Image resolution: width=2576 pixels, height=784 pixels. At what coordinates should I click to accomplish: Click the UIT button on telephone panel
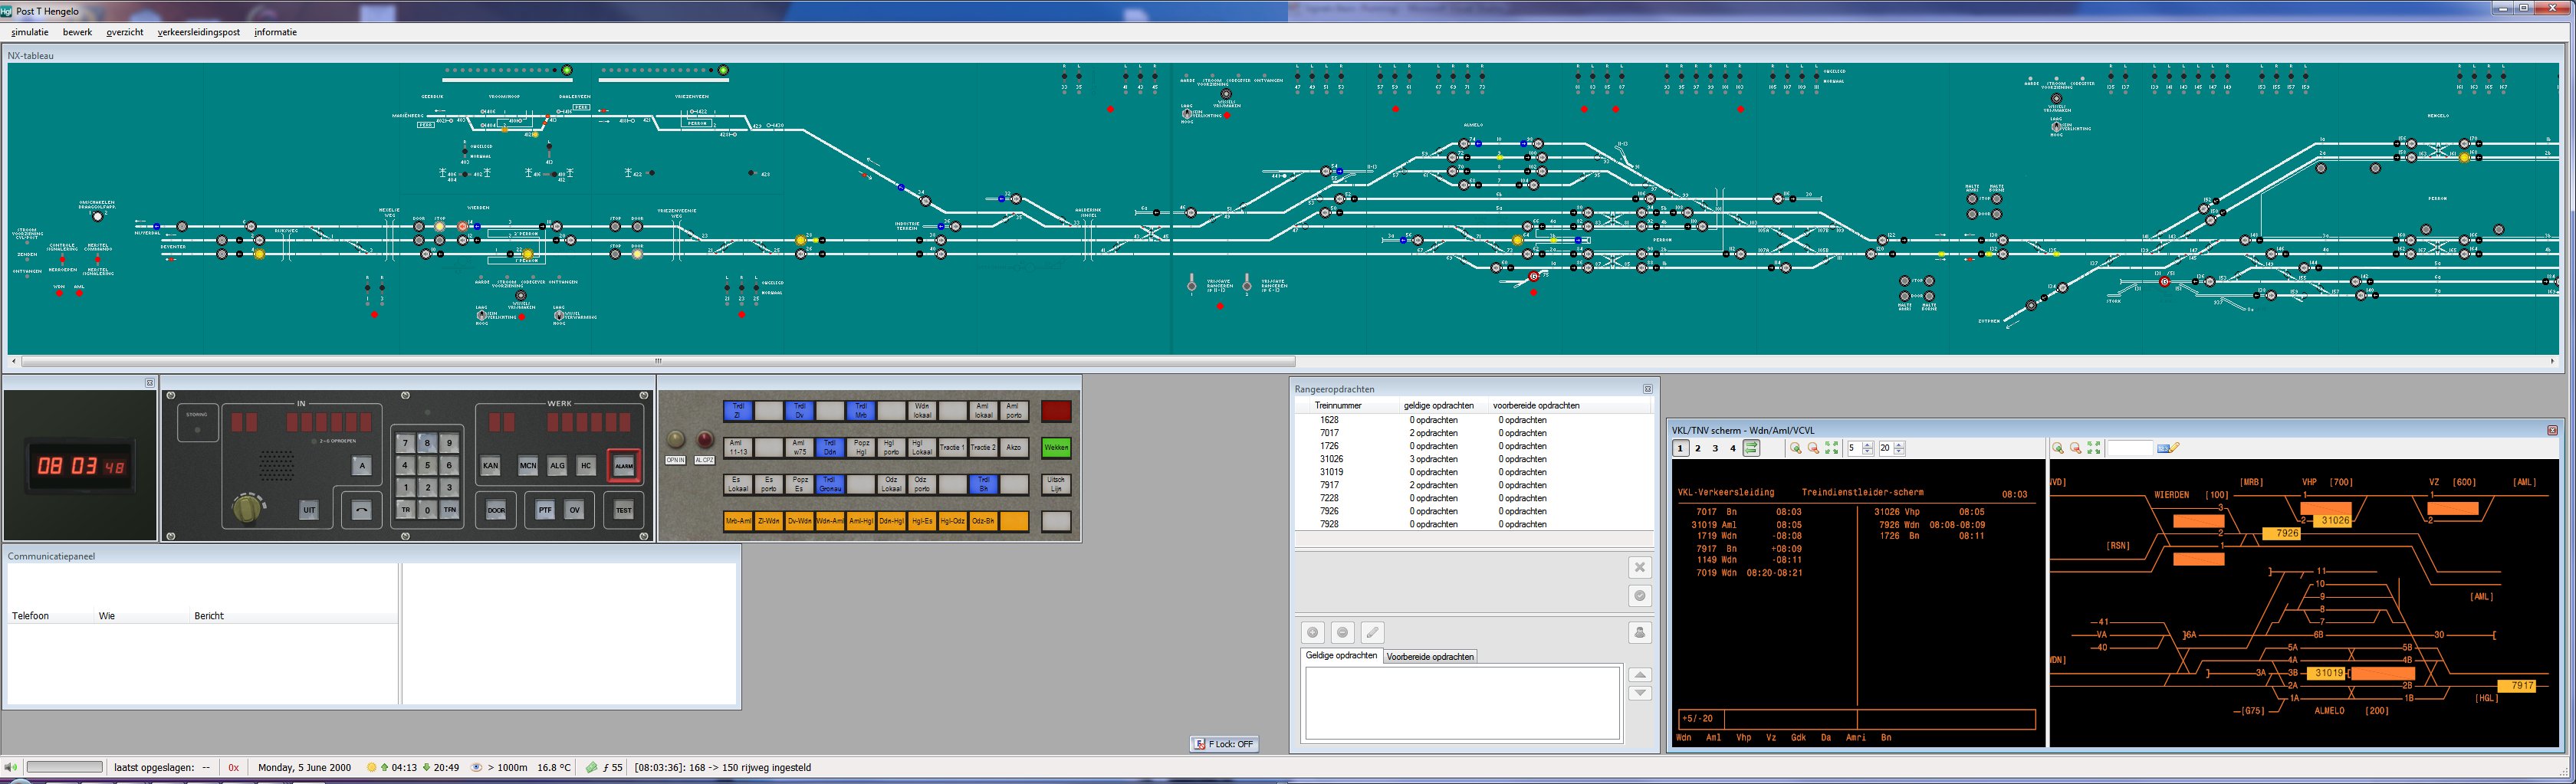pyautogui.click(x=309, y=510)
